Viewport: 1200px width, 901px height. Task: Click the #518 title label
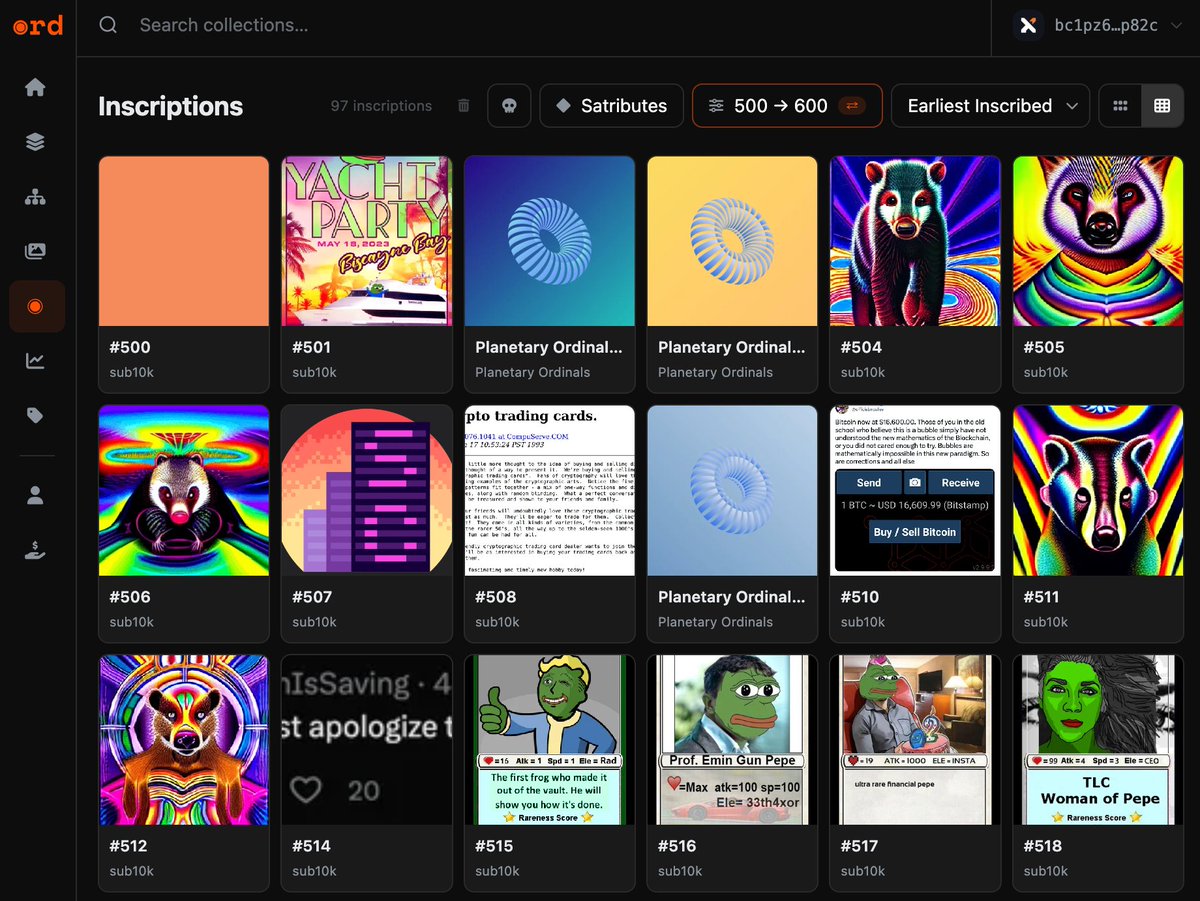click(x=1043, y=846)
